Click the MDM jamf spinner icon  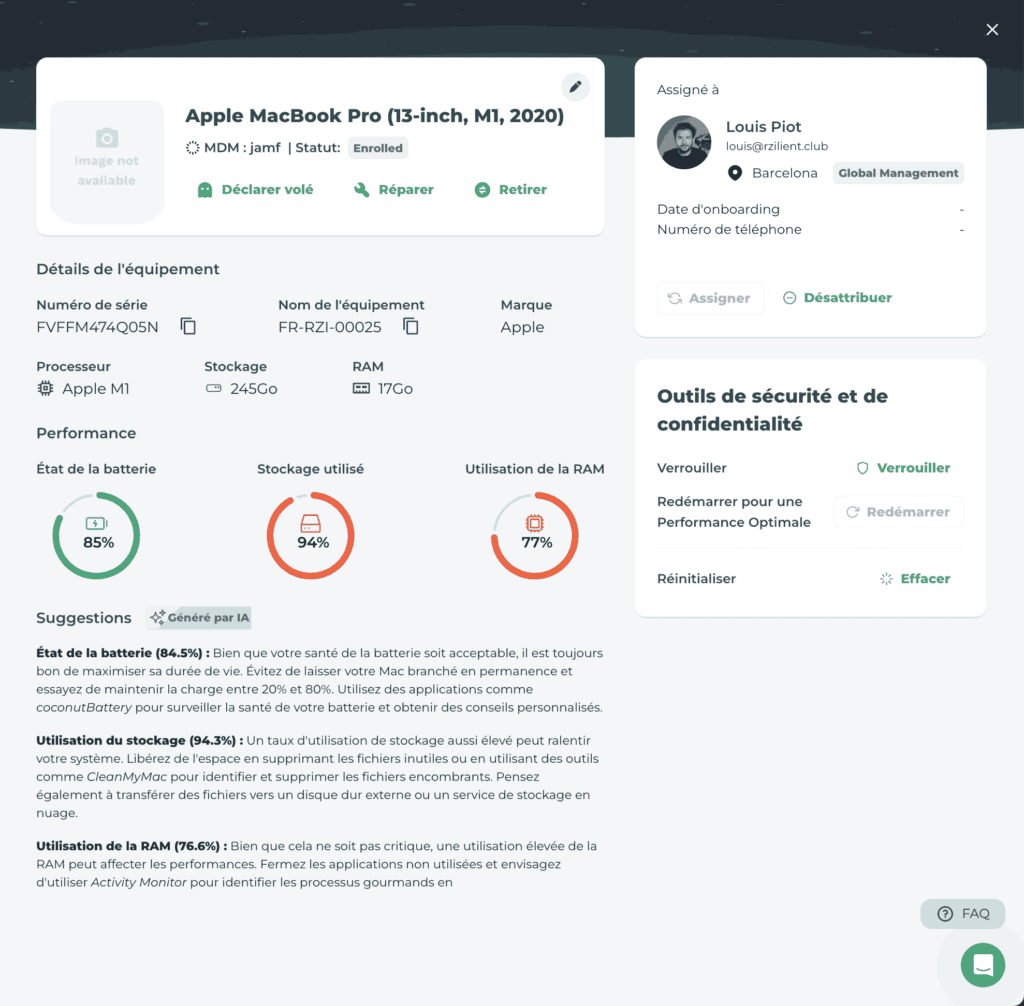(193, 148)
